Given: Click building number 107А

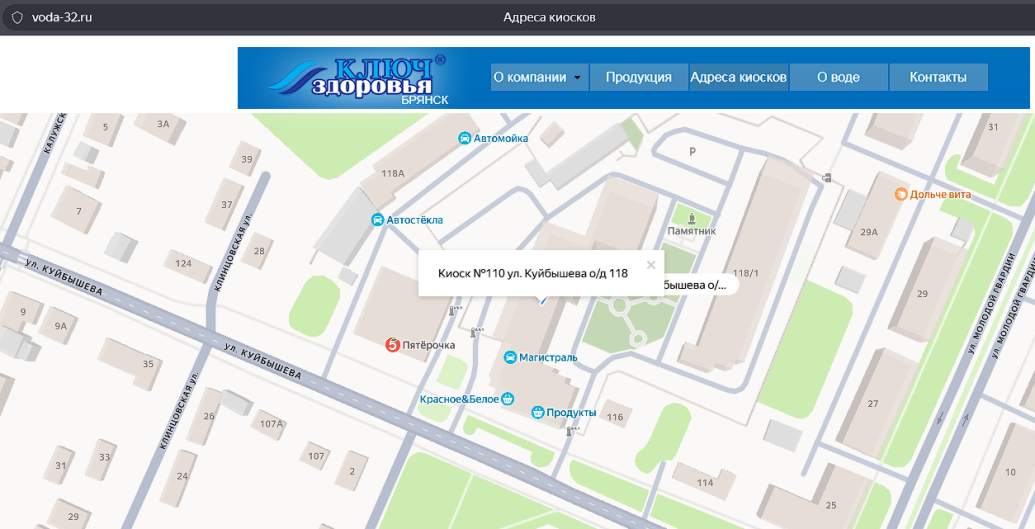Looking at the screenshot, I should pos(271,423).
